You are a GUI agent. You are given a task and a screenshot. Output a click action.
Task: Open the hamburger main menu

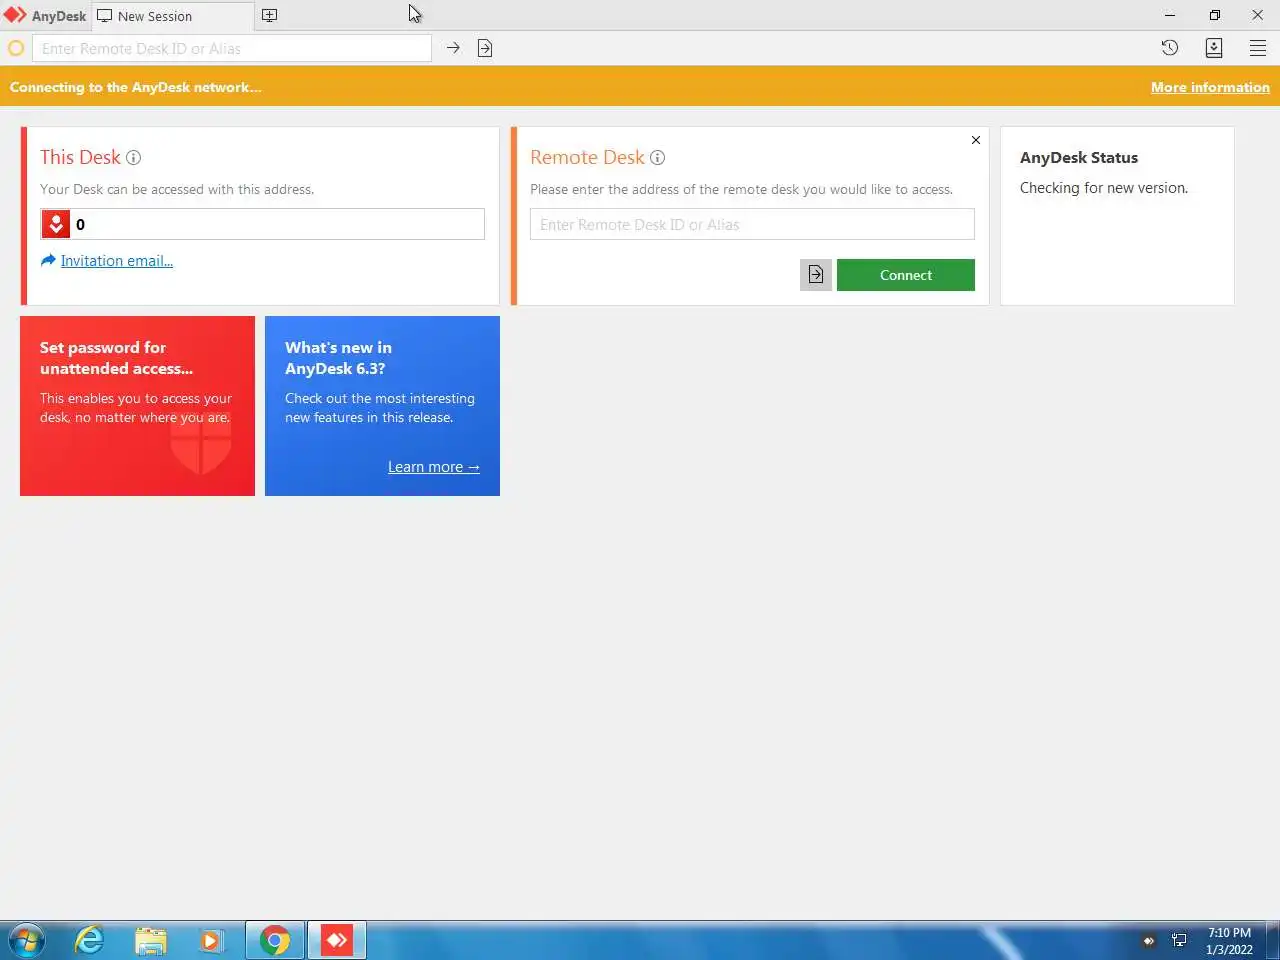click(1258, 48)
